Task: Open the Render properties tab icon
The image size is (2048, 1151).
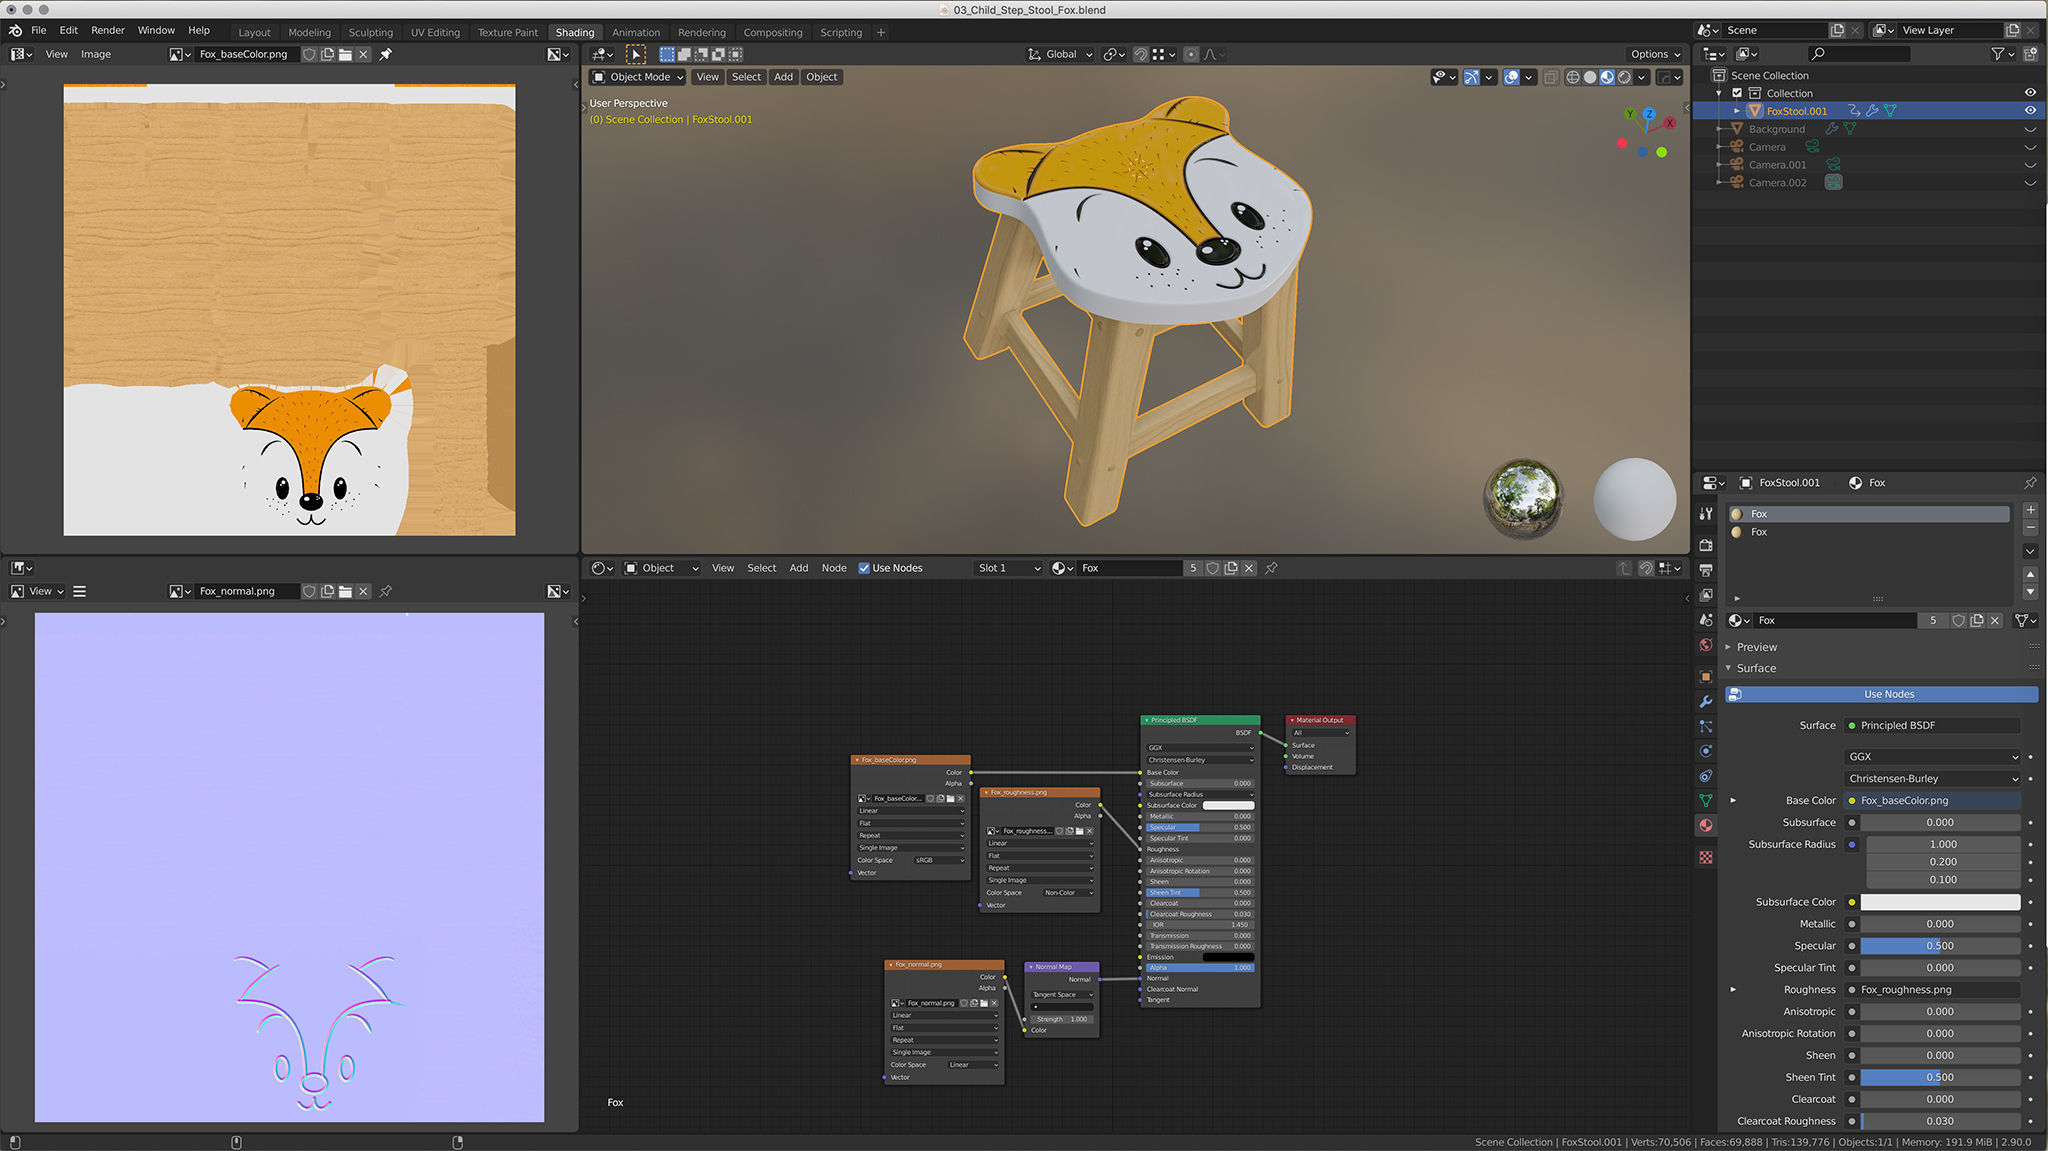Action: pos(1706,545)
